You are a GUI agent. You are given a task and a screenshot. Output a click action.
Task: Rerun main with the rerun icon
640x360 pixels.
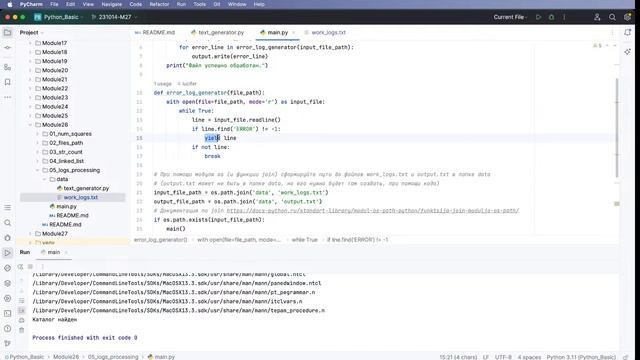tap(20, 267)
